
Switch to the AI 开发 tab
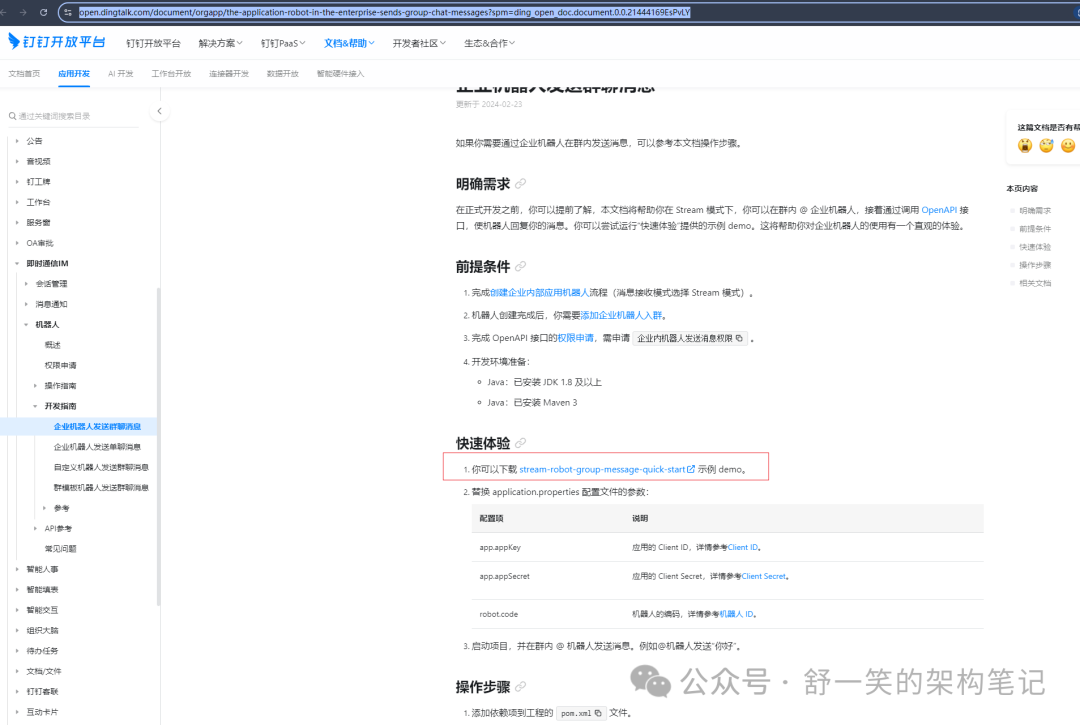pyautogui.click(x=121, y=74)
